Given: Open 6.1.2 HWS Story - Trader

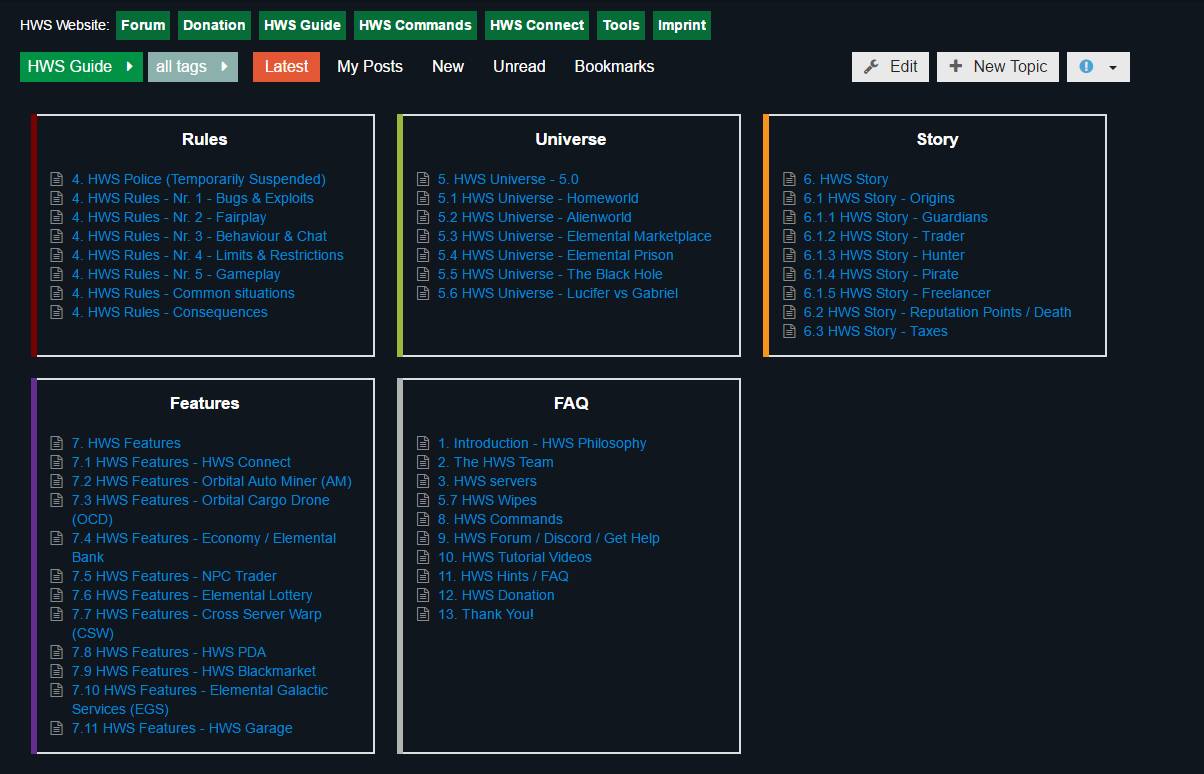Looking at the screenshot, I should tap(884, 236).
